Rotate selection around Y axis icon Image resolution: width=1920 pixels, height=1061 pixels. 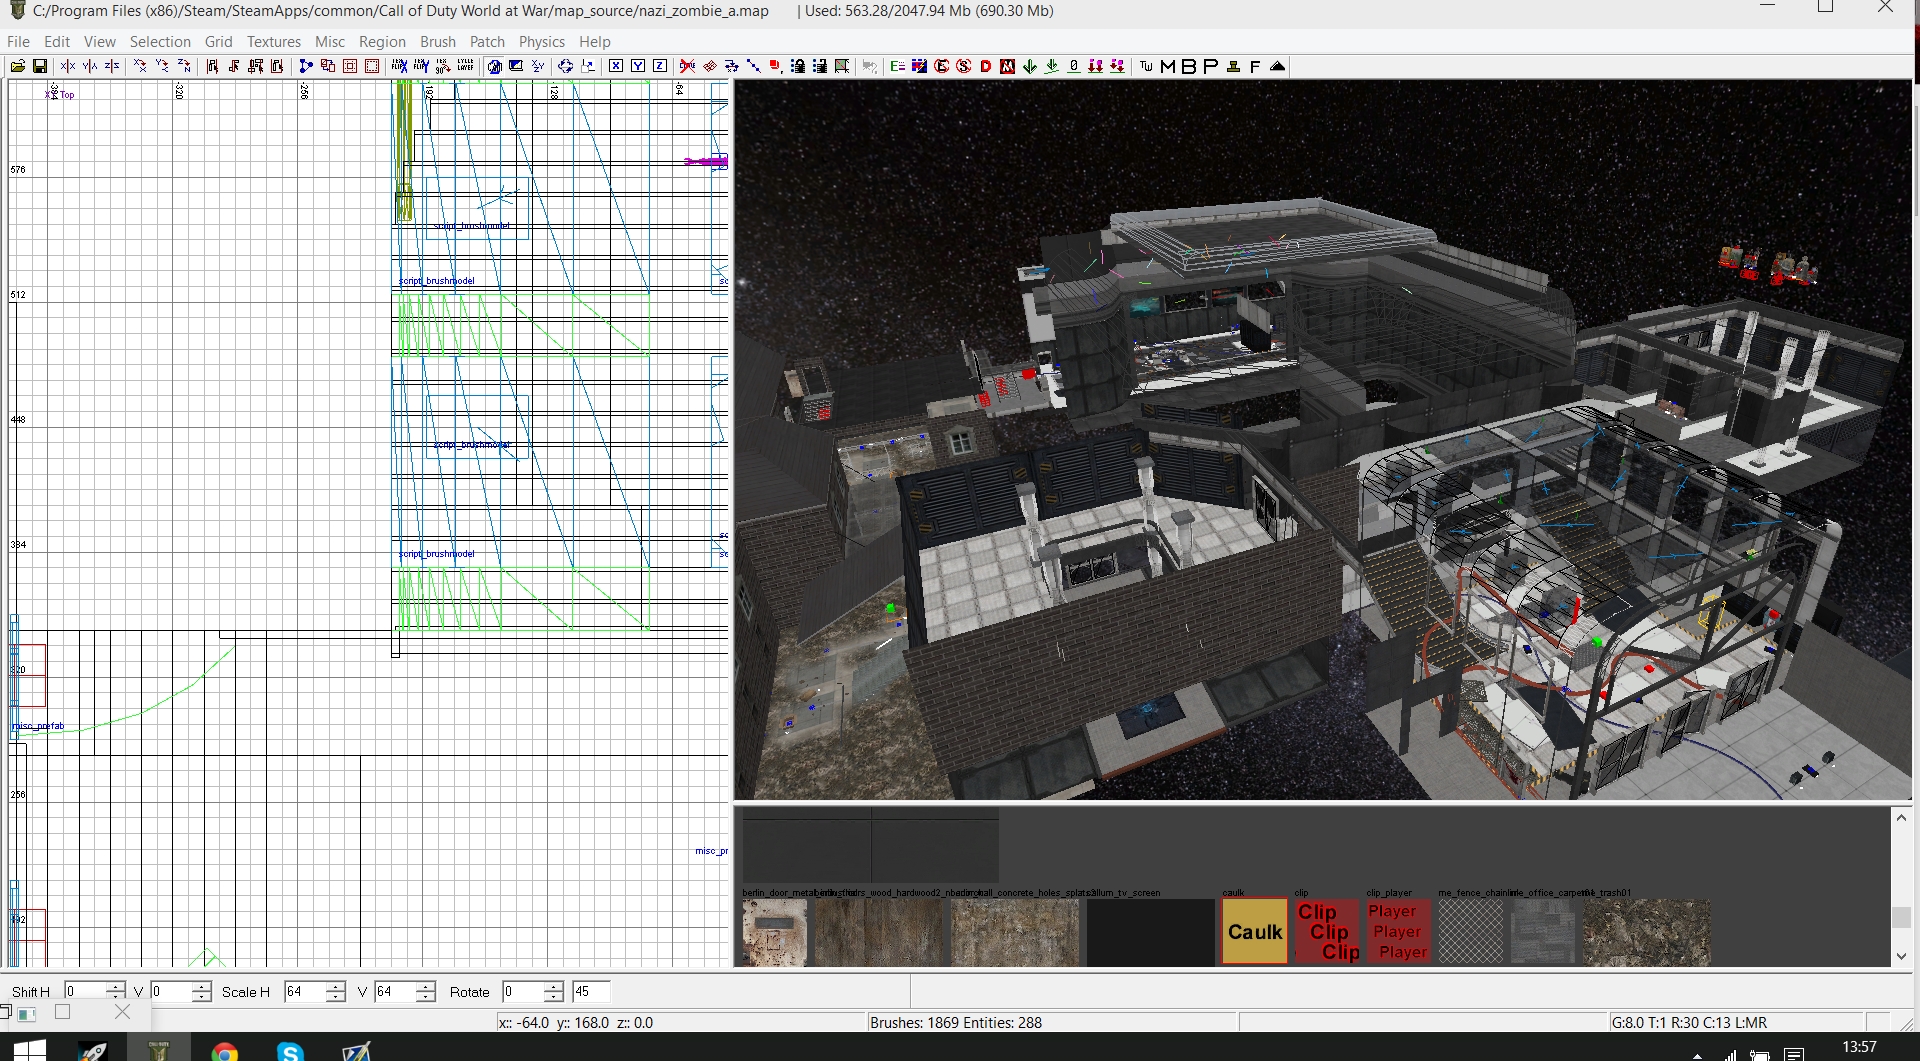tap(162, 66)
